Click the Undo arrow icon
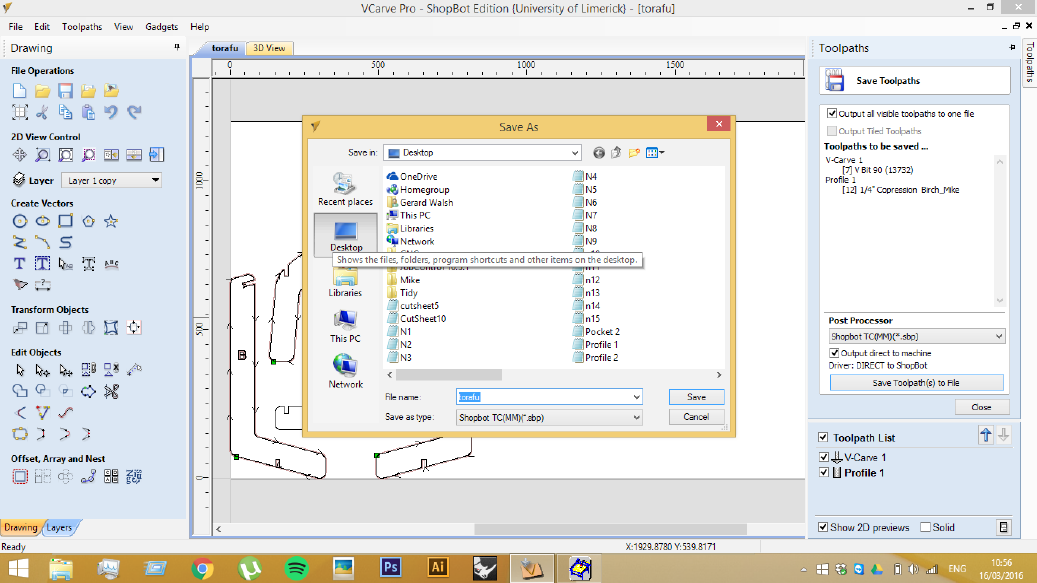The height and width of the screenshot is (583, 1037). click(111, 112)
